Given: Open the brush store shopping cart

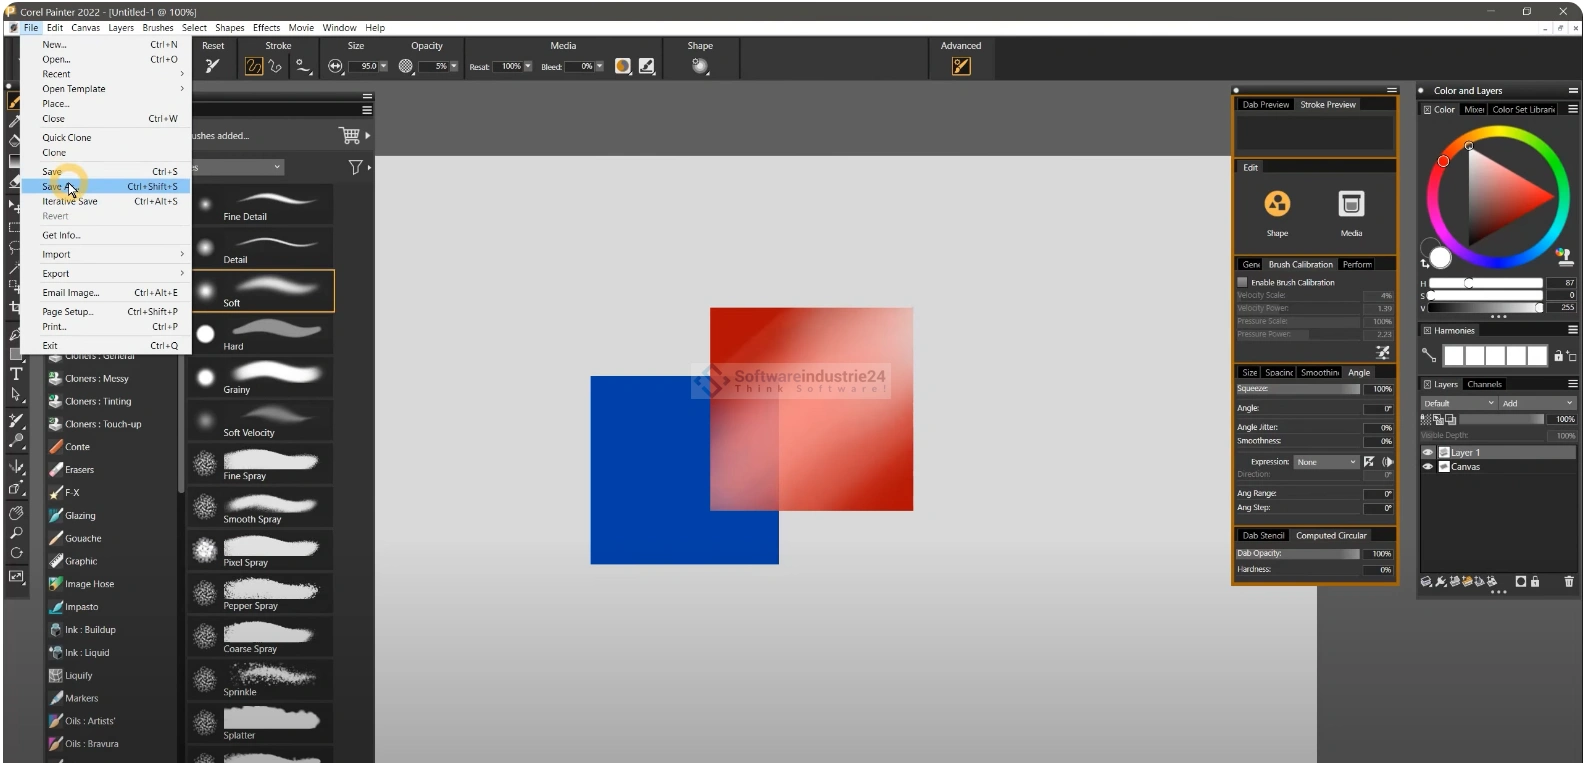Looking at the screenshot, I should (x=349, y=135).
